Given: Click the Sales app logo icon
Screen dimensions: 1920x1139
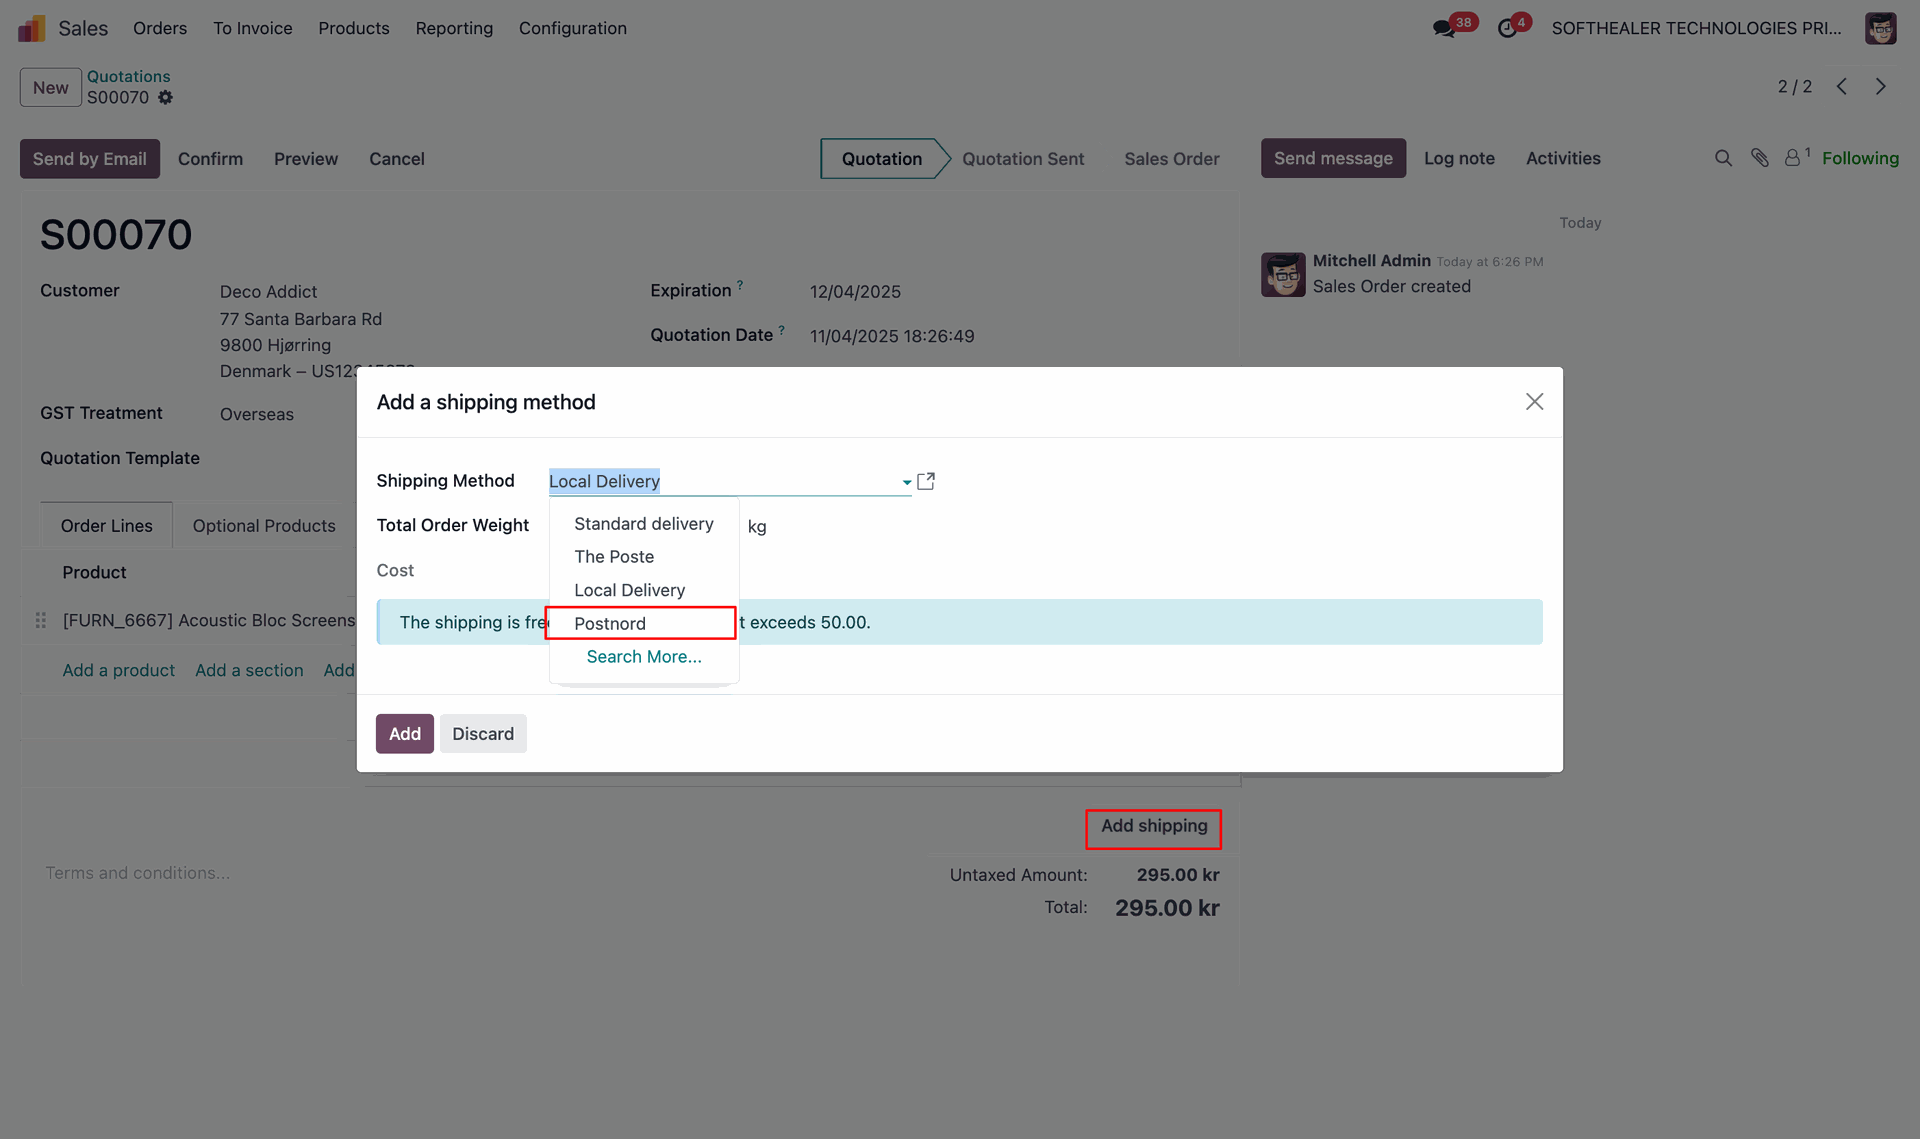Looking at the screenshot, I should [32, 28].
